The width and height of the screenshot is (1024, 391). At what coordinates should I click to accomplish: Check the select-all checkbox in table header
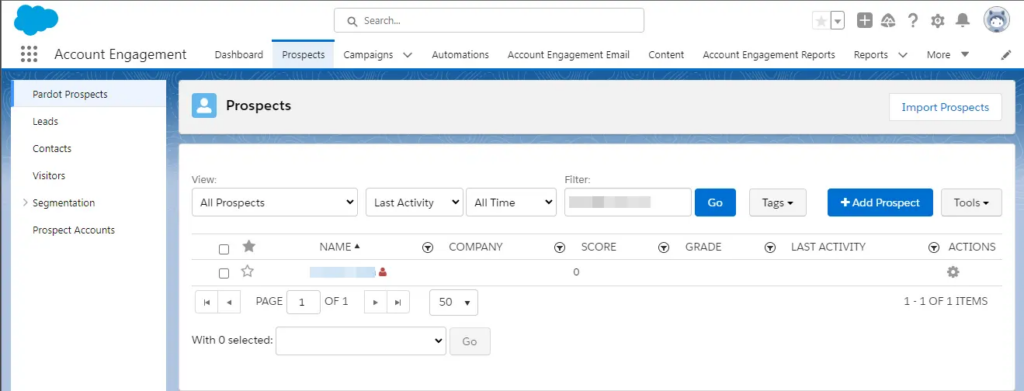[224, 249]
